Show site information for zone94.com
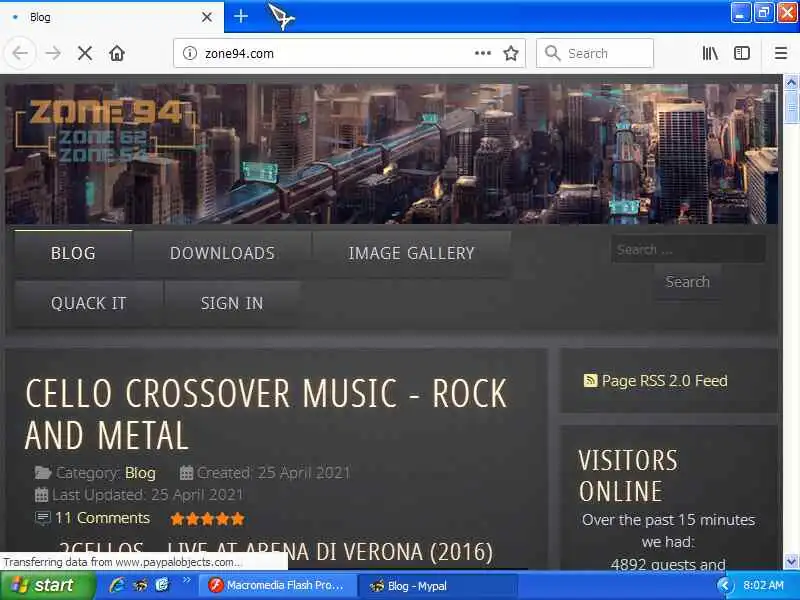This screenshot has height=600, width=800. point(190,53)
